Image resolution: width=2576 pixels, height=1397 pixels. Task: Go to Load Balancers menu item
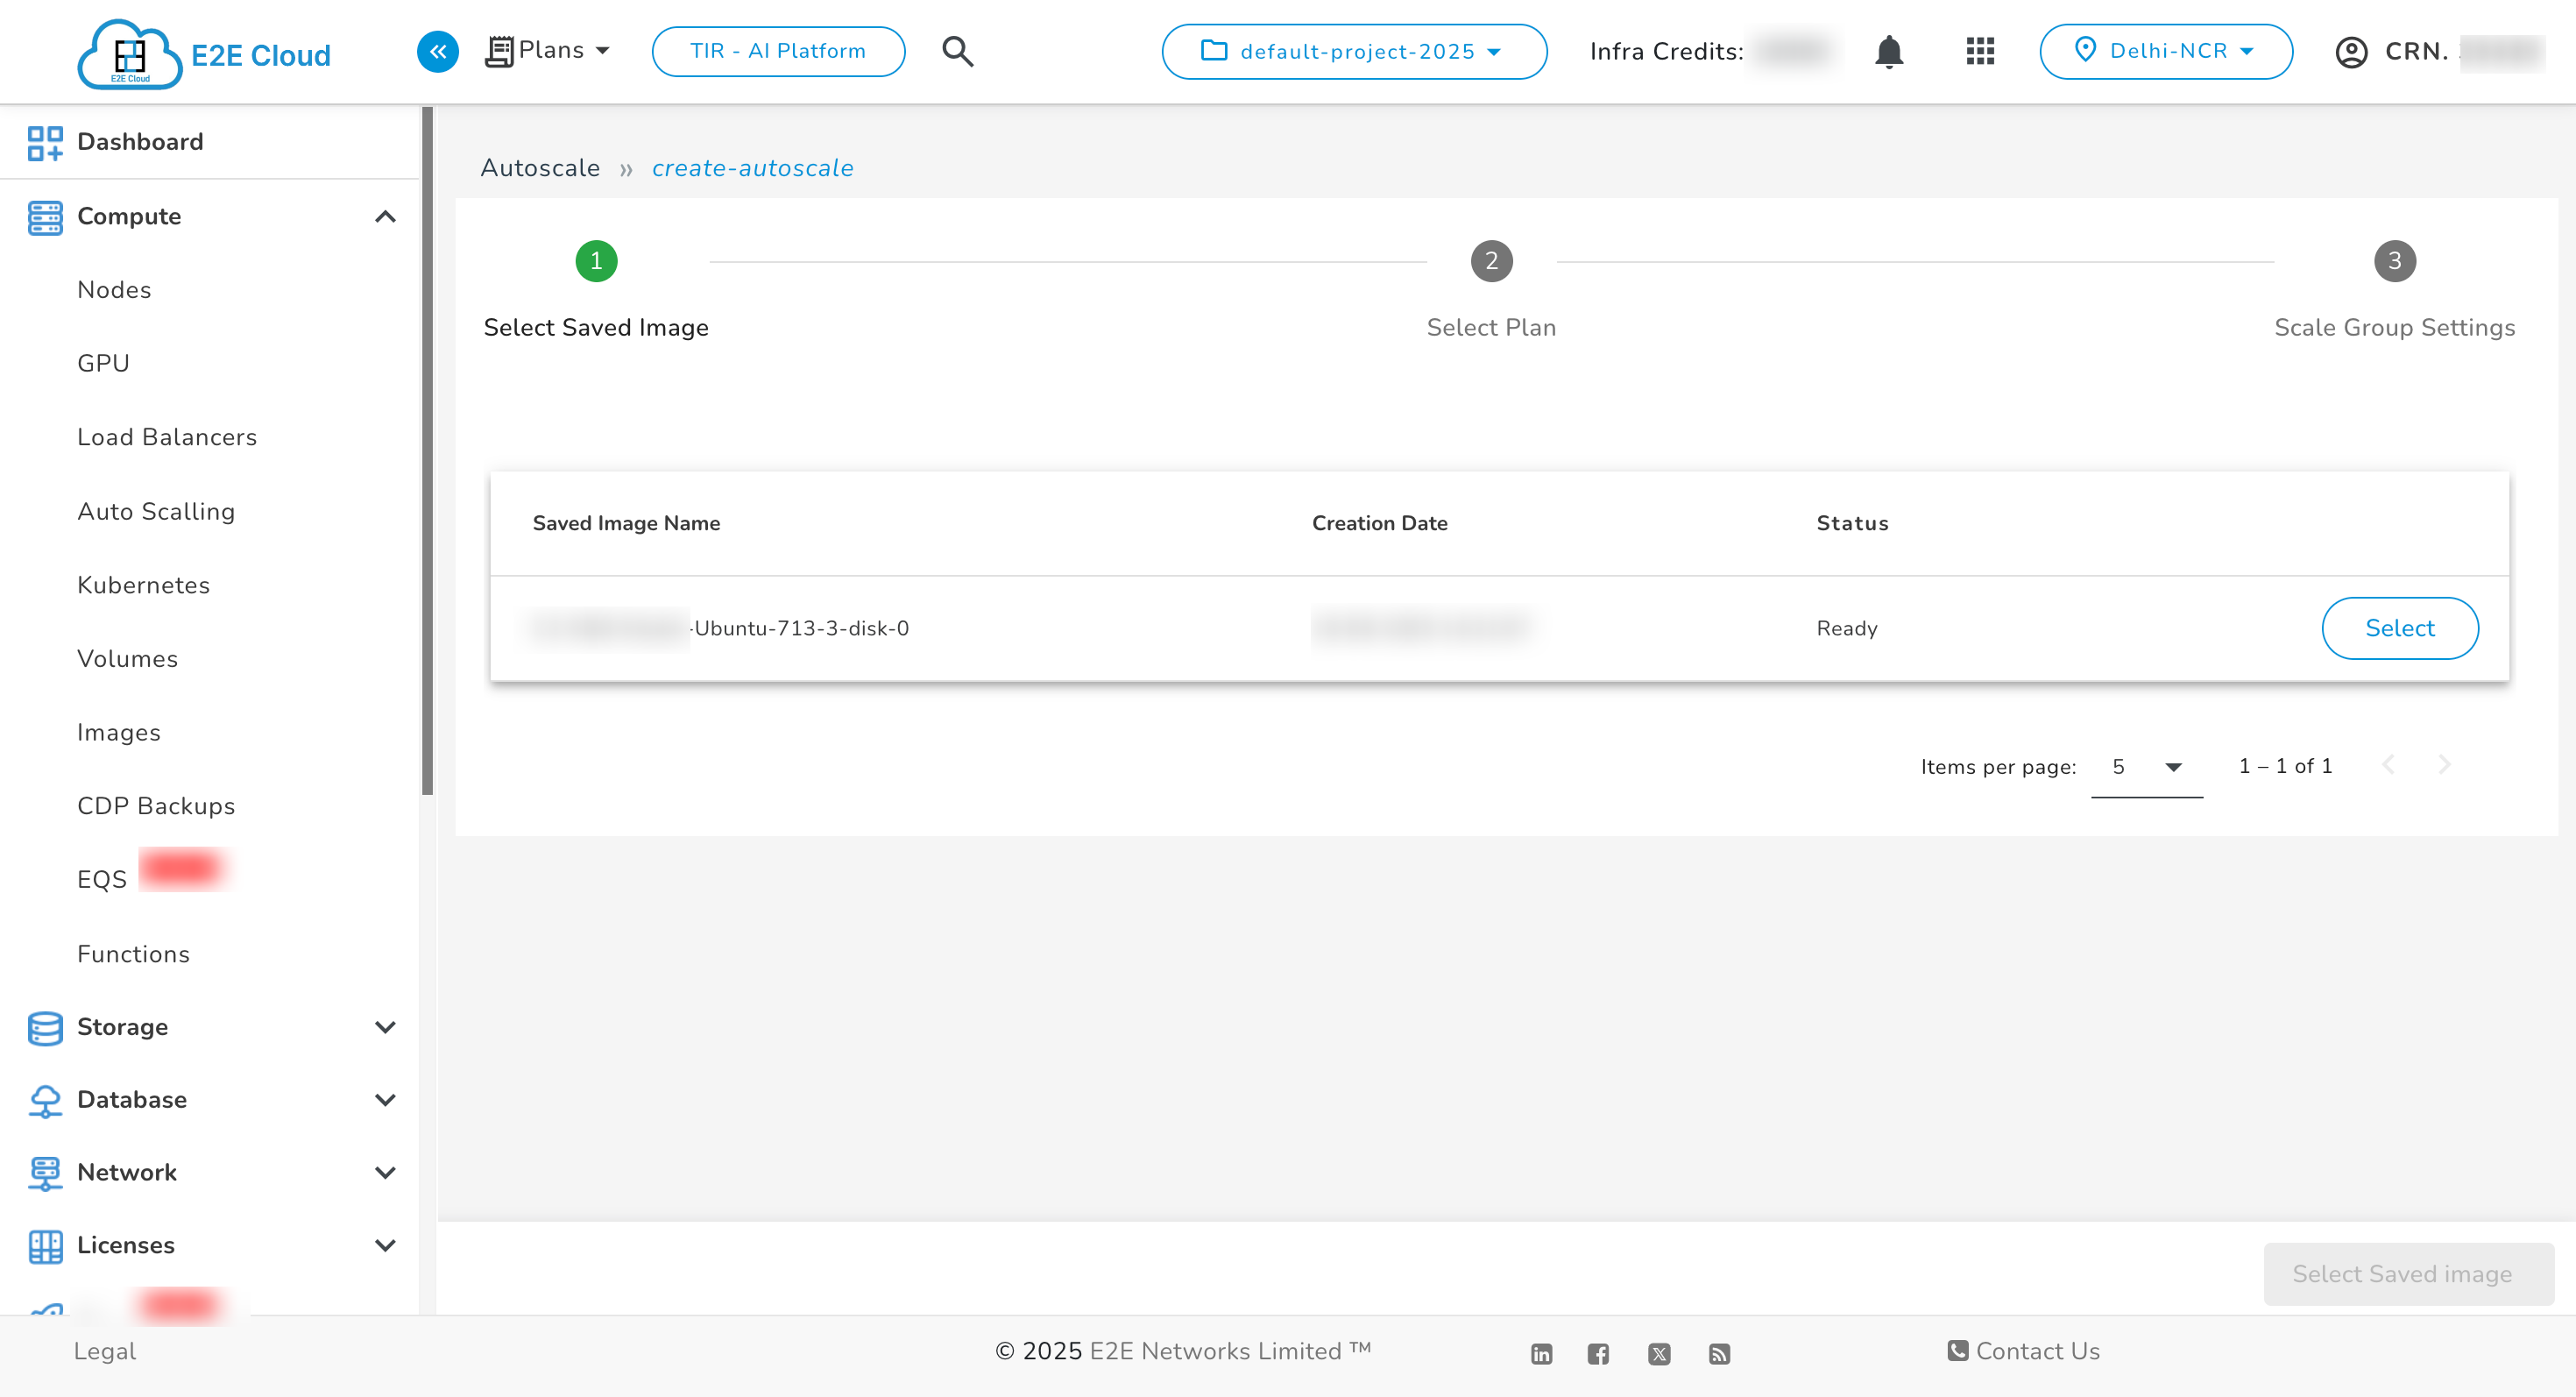[167, 437]
